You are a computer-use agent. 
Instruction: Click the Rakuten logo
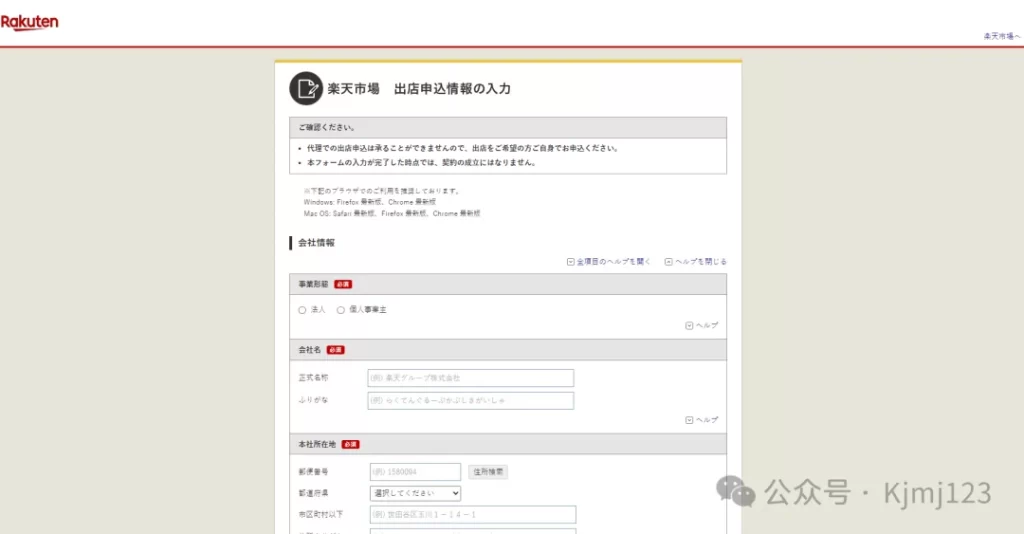pos(29,22)
